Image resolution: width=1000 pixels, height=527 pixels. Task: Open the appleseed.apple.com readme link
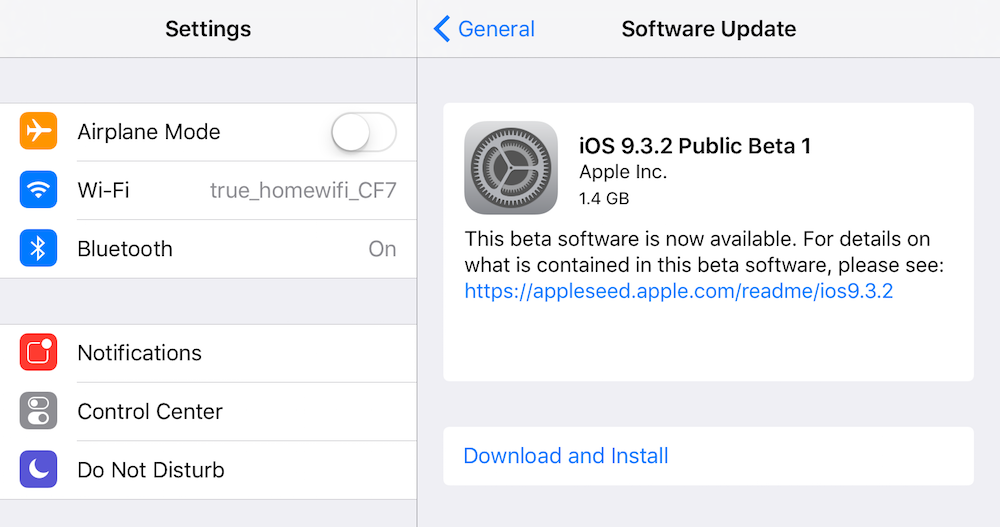click(x=678, y=291)
